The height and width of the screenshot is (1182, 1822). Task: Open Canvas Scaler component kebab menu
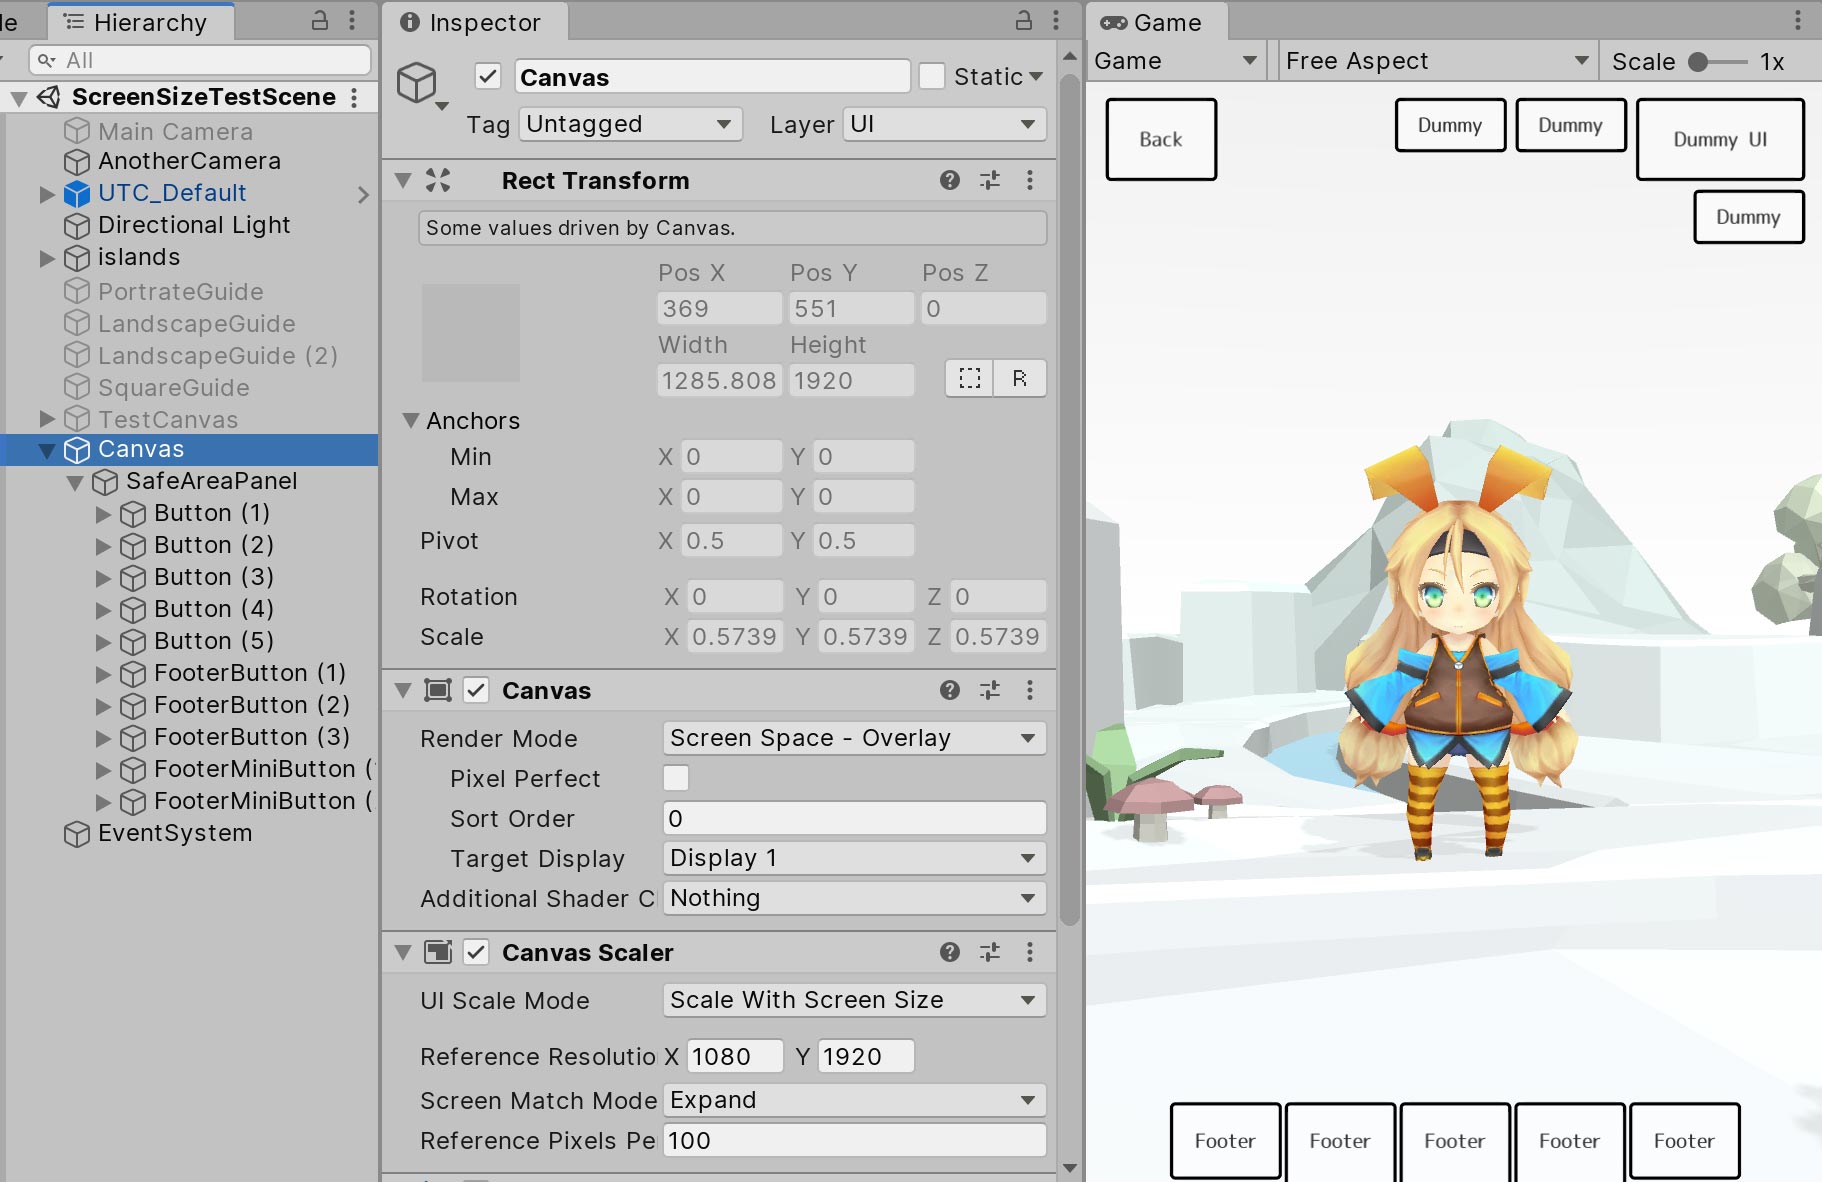click(1029, 952)
